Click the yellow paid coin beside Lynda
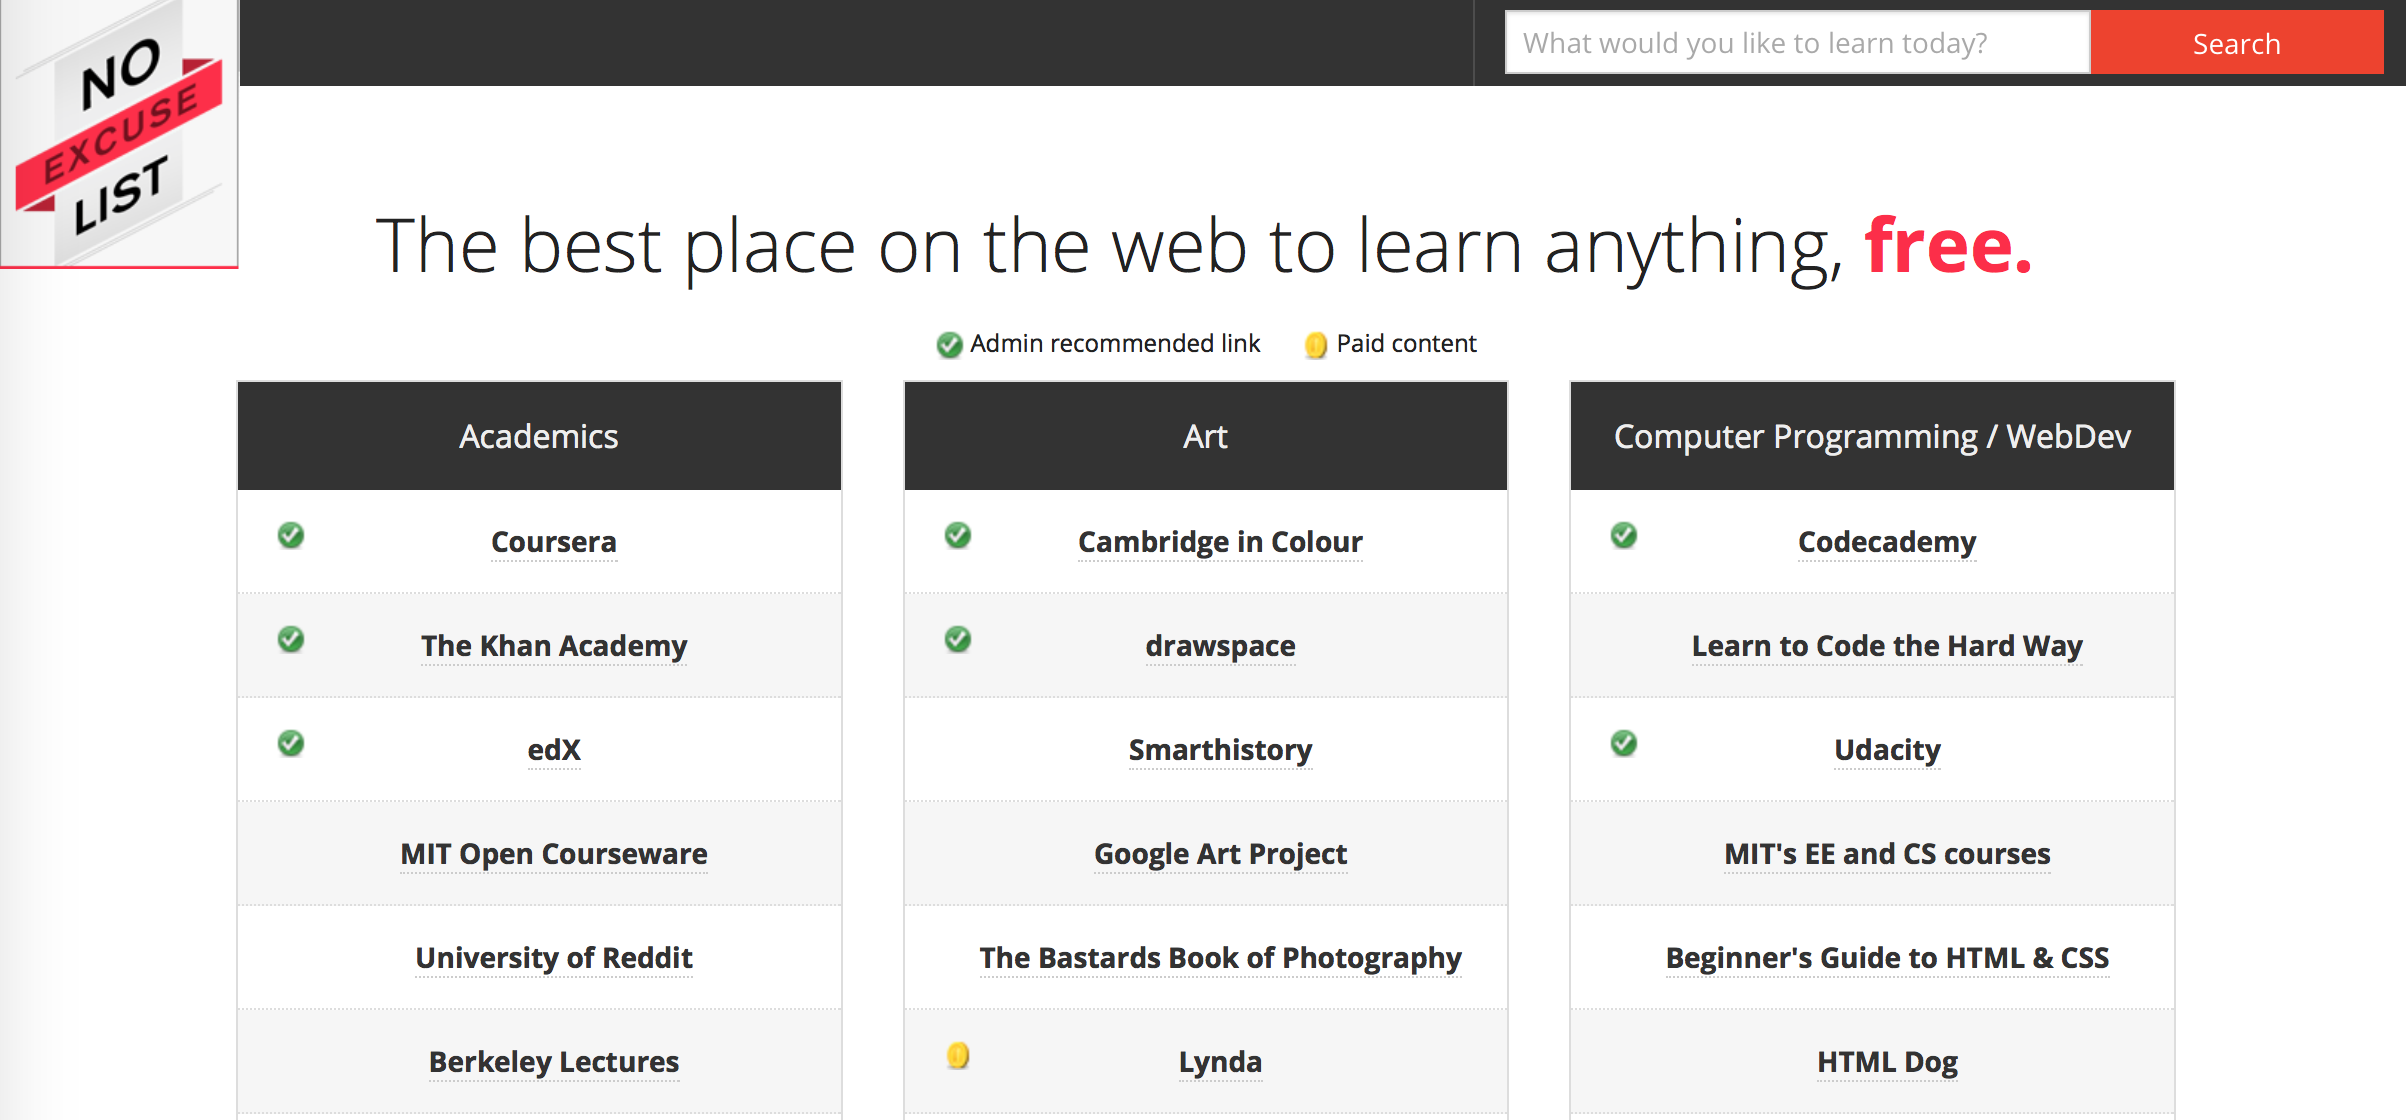 pos(958,1055)
